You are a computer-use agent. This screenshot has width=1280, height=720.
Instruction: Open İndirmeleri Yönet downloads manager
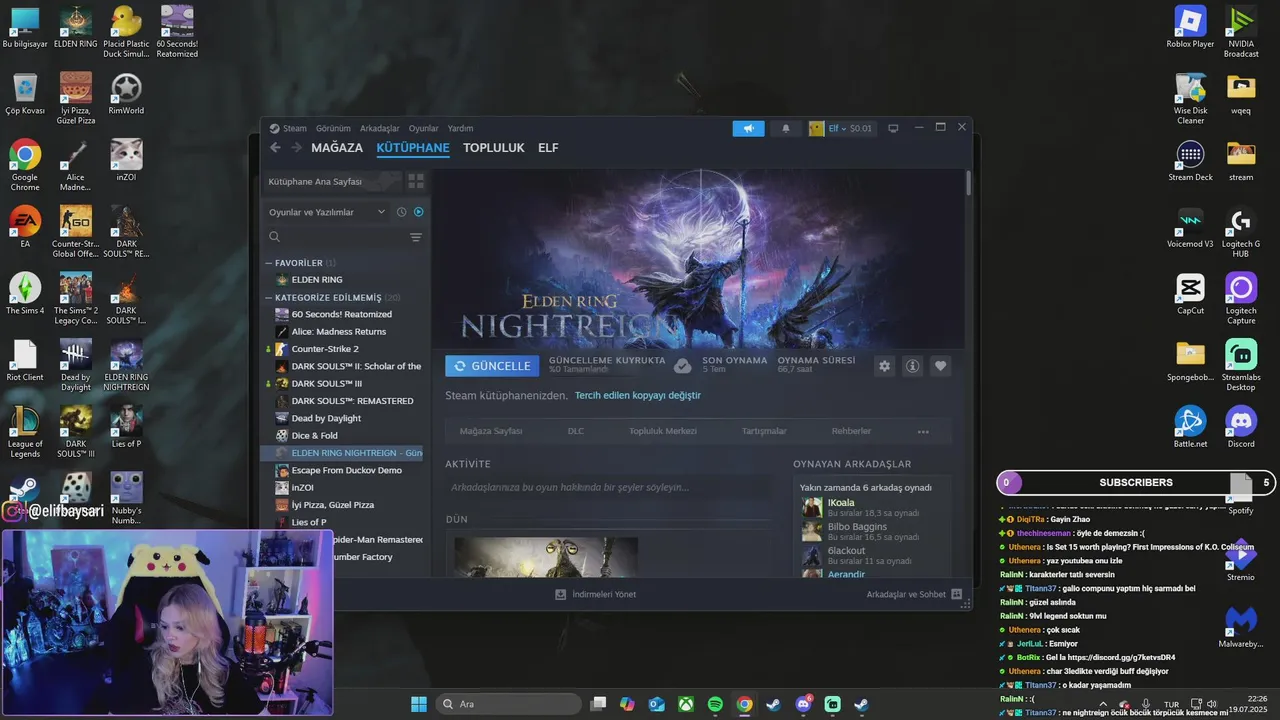pyautogui.click(x=596, y=594)
